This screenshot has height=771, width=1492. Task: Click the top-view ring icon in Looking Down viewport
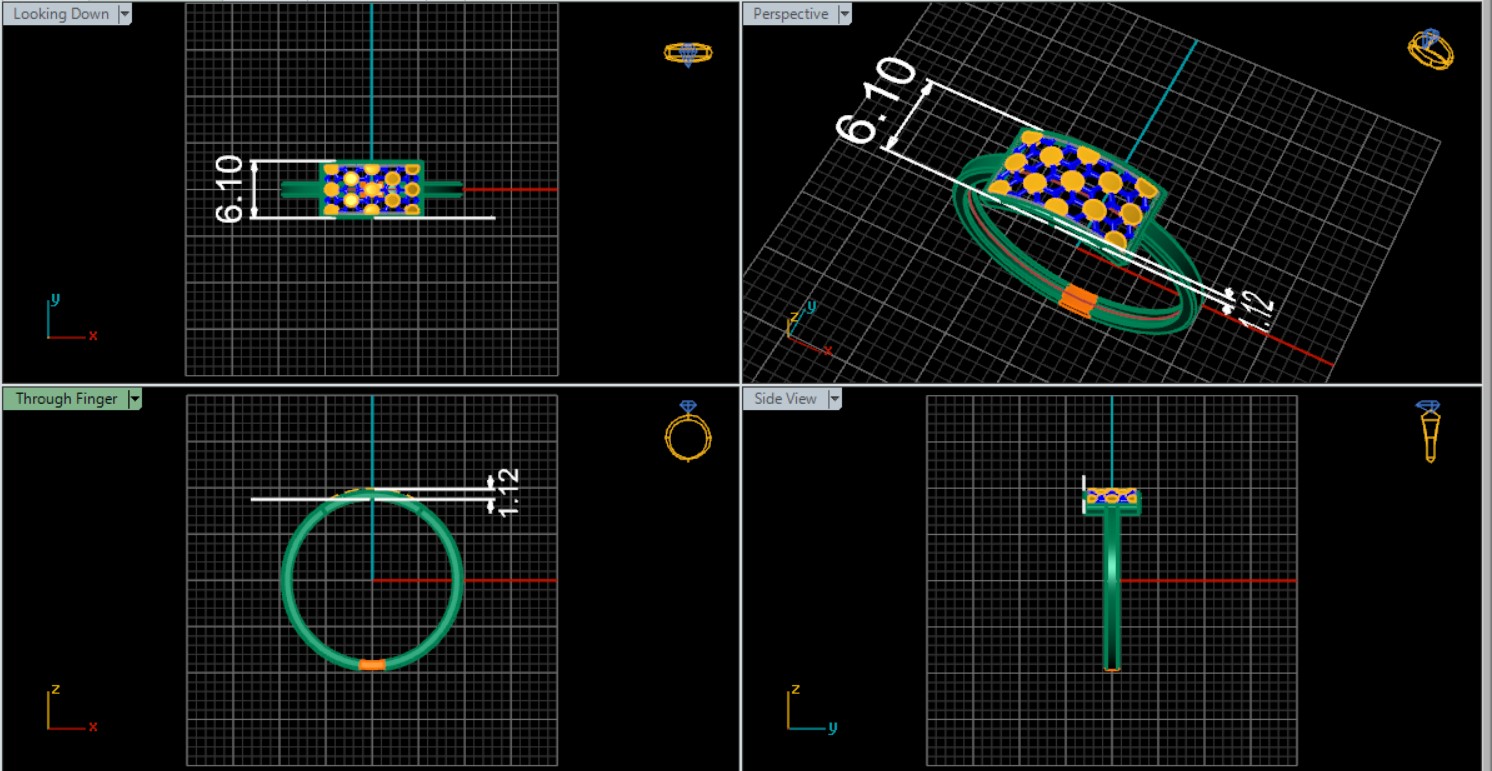[x=688, y=53]
